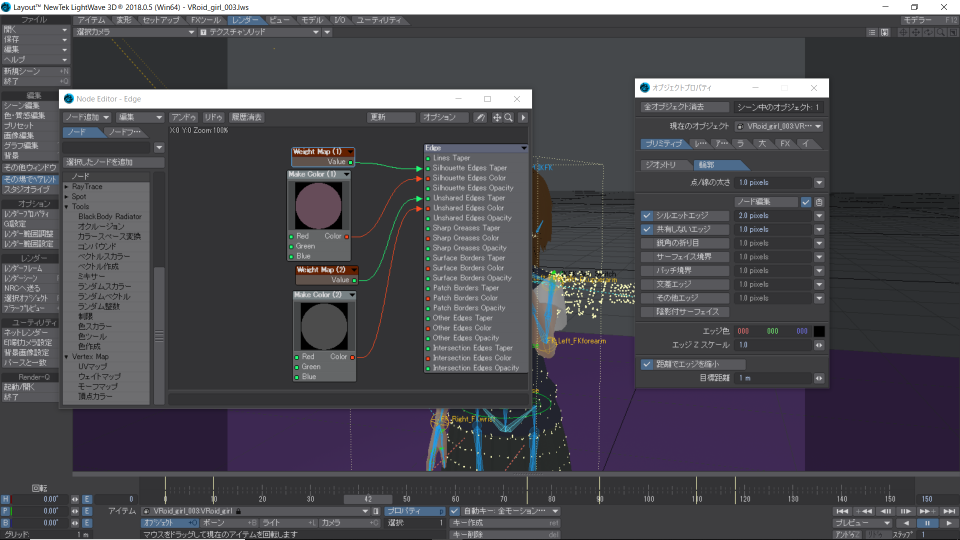This screenshot has width=960, height=540.
Task: Jump to next keyframe button
Action: 928,511
